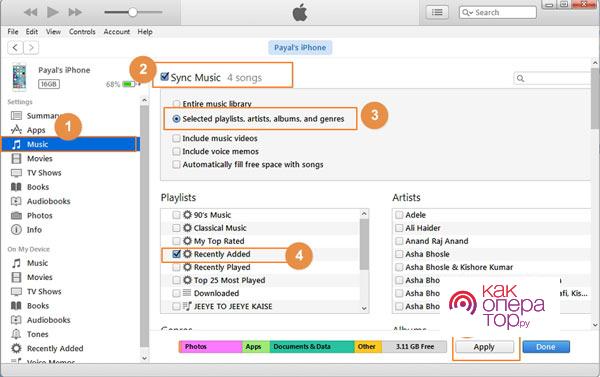
Task: Uncheck the Sync Music checkbox
Action: click(165, 76)
